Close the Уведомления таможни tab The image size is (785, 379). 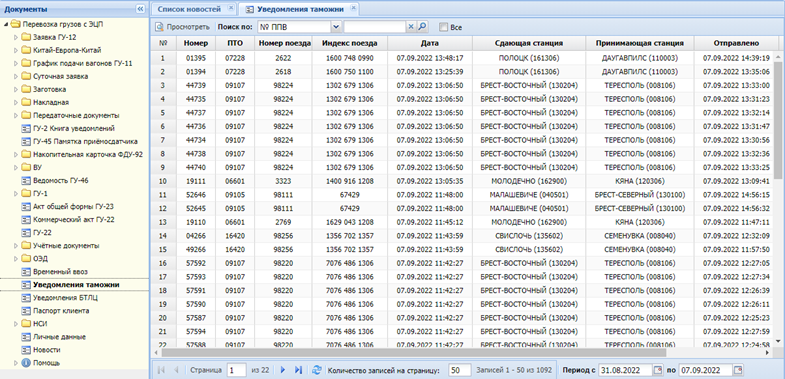[353, 8]
